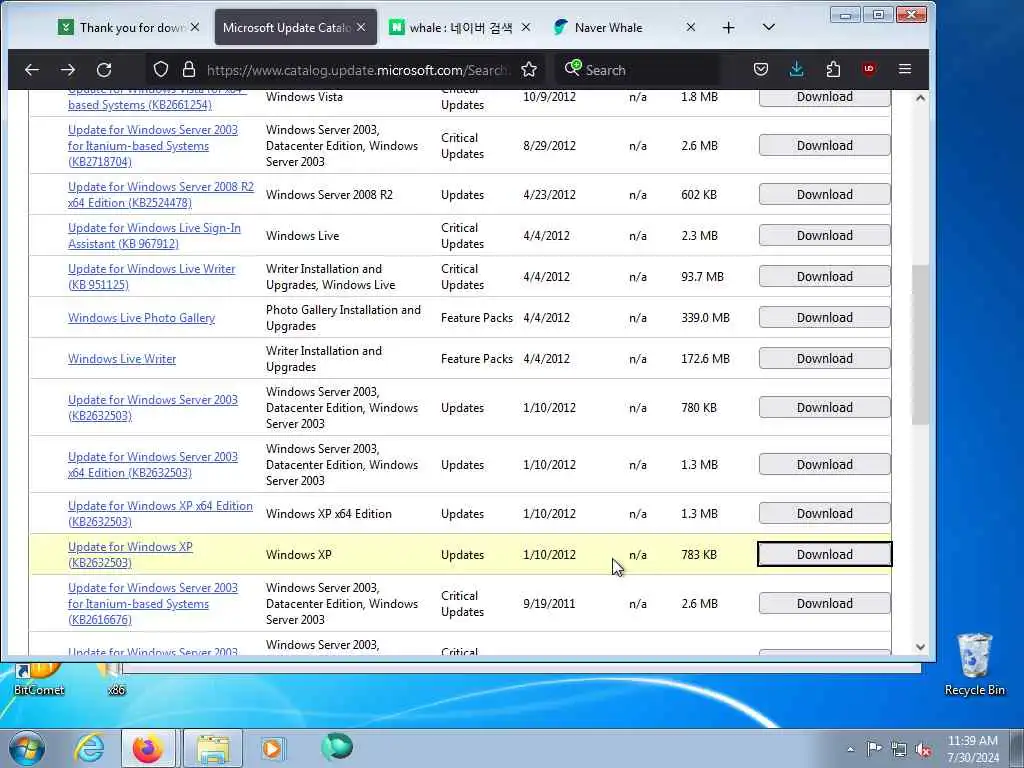The width and height of the screenshot is (1024, 768).
Task: Focus the URL address bar
Action: click(x=356, y=70)
